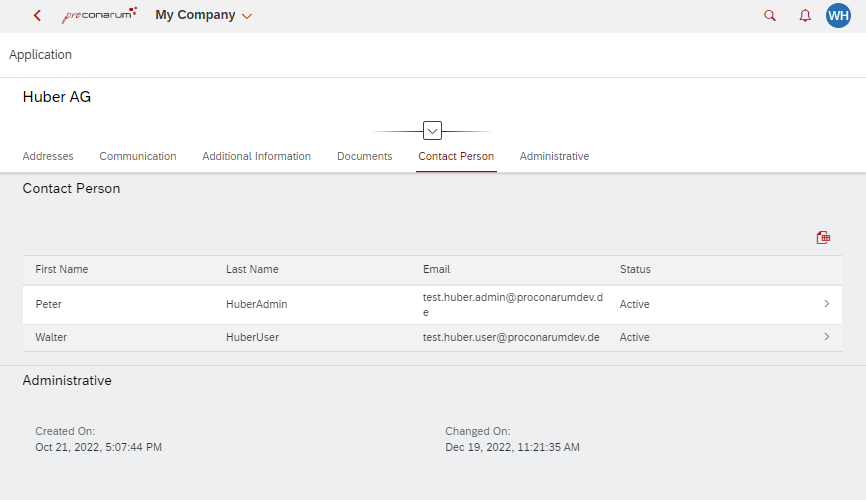The image size is (866, 500).
Task: Select the 'HuberUser' last name cell
Action: tap(252, 338)
